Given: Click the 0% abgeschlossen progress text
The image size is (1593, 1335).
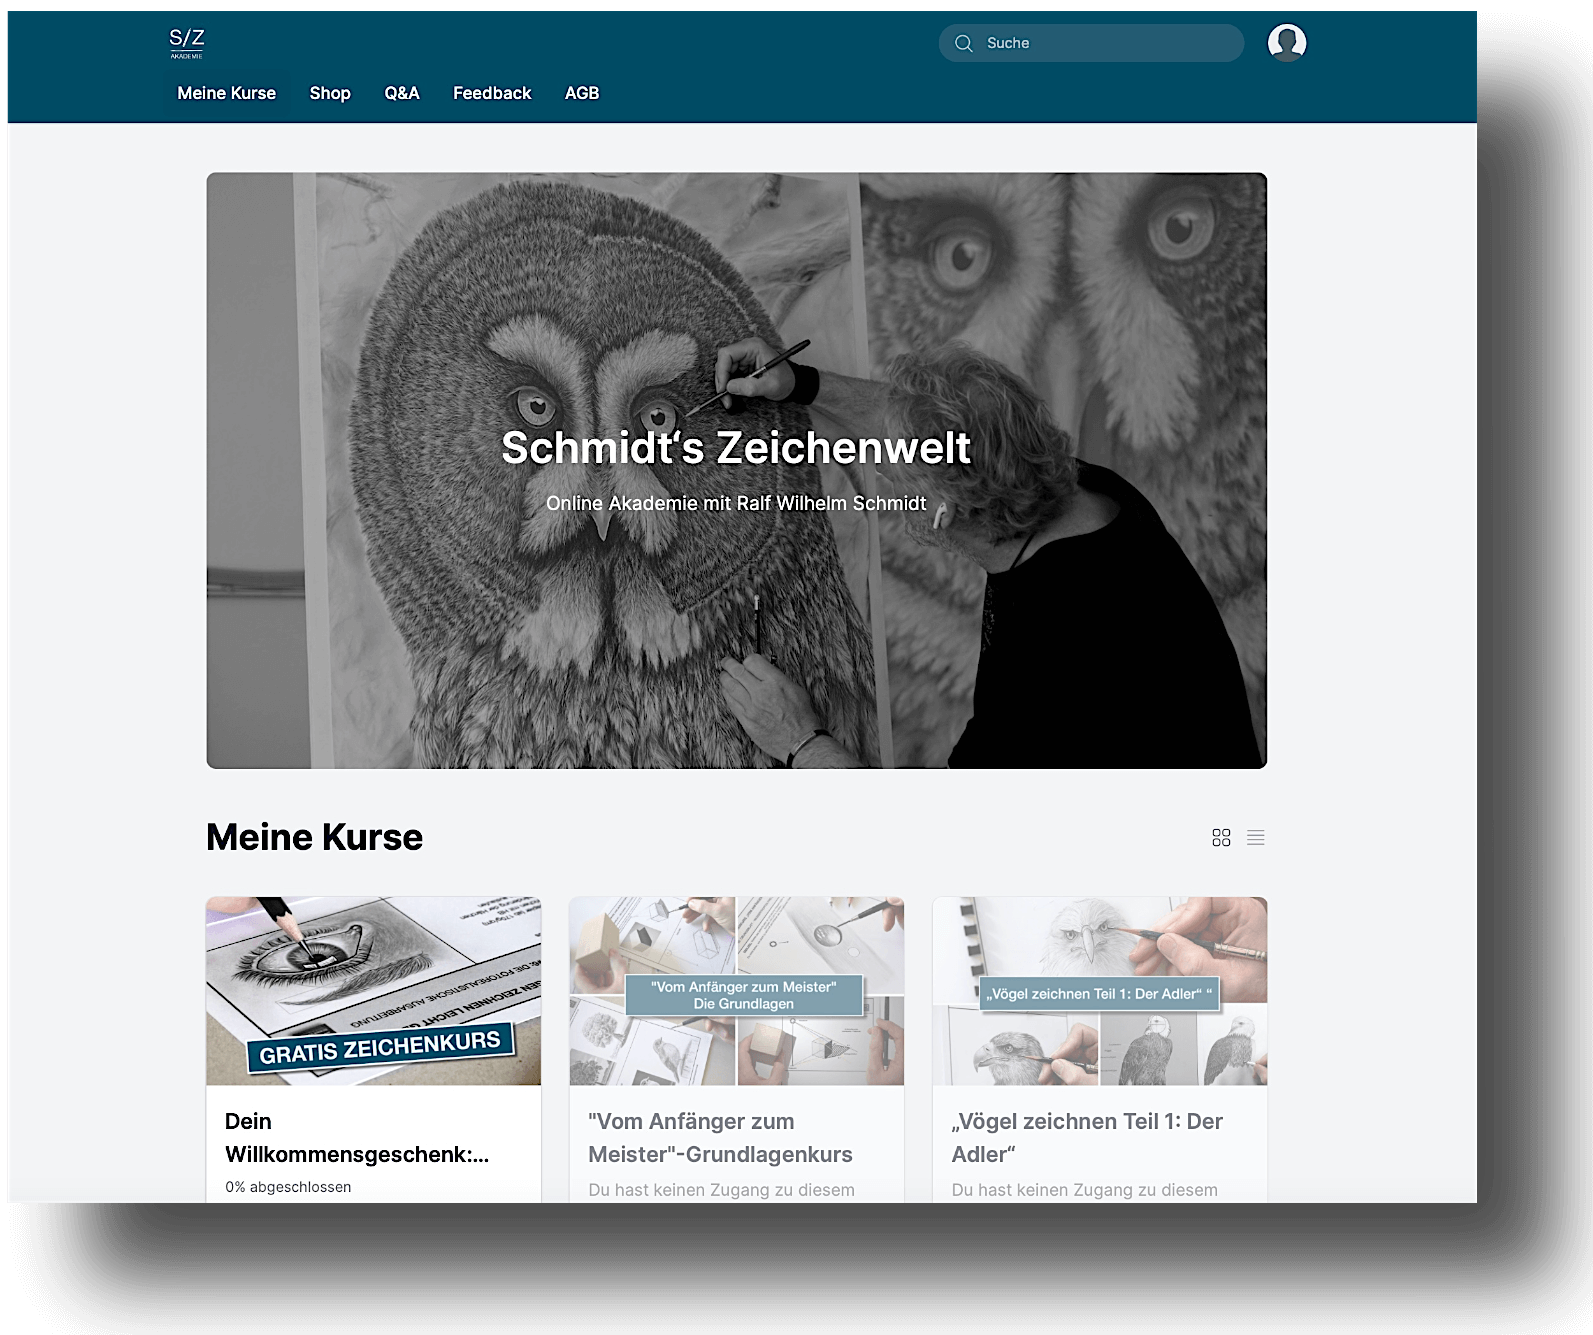Looking at the screenshot, I should click(x=288, y=1187).
